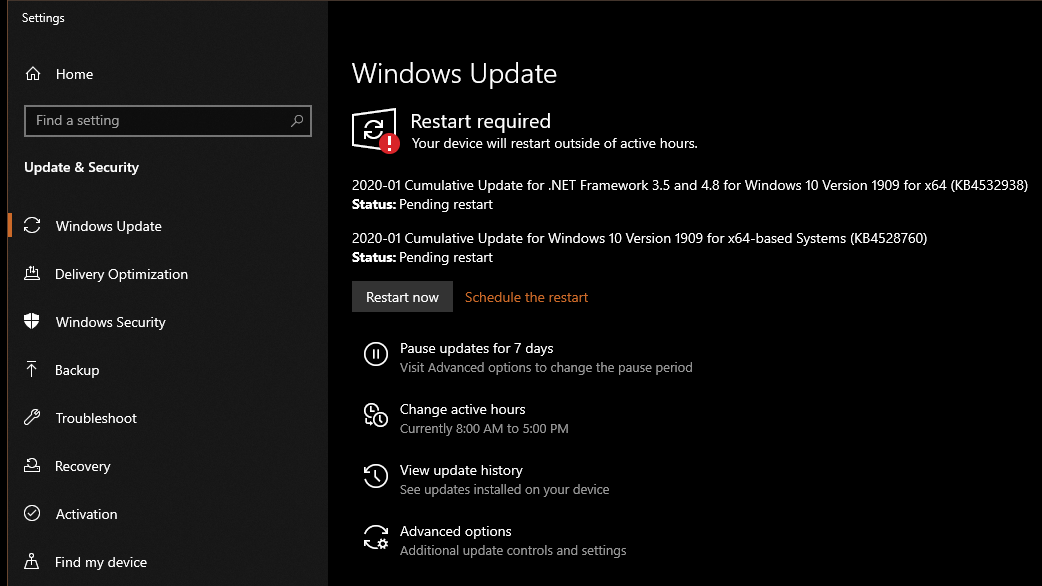This screenshot has width=1042, height=586.
Task: Click the KB4532938 .NET Framework update text
Action: 690,185
